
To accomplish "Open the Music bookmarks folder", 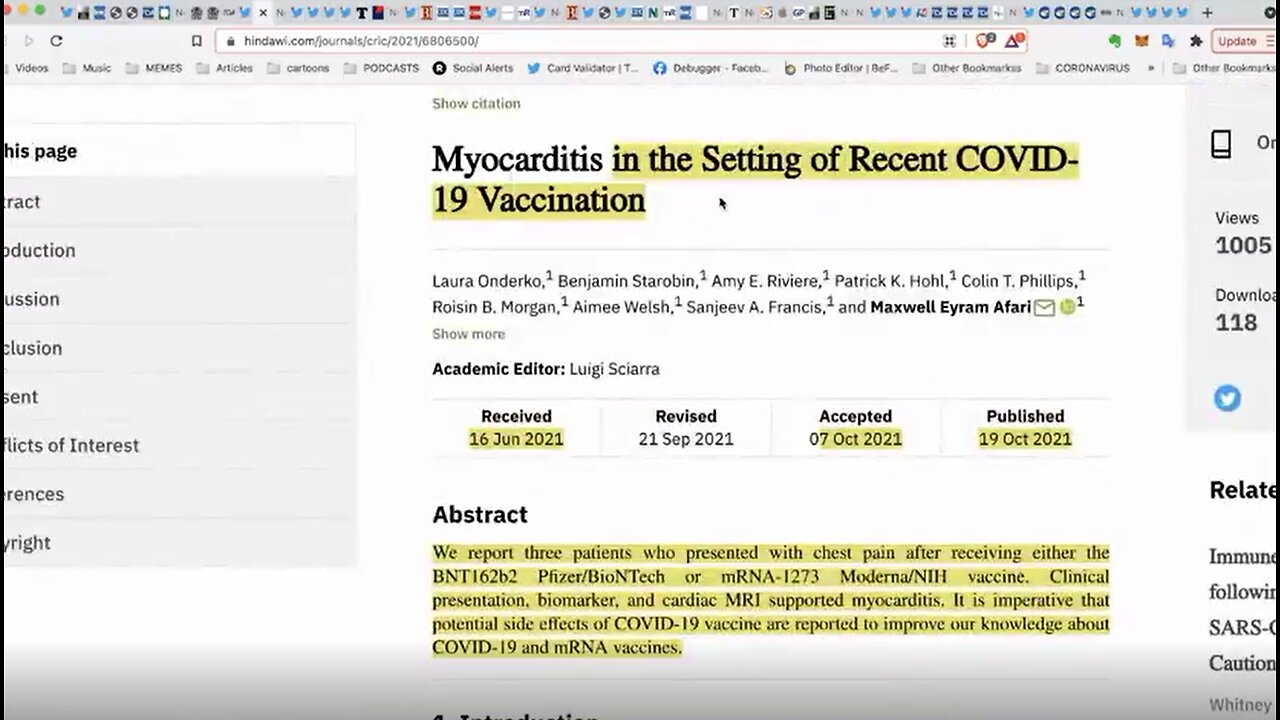I will tap(87, 68).
